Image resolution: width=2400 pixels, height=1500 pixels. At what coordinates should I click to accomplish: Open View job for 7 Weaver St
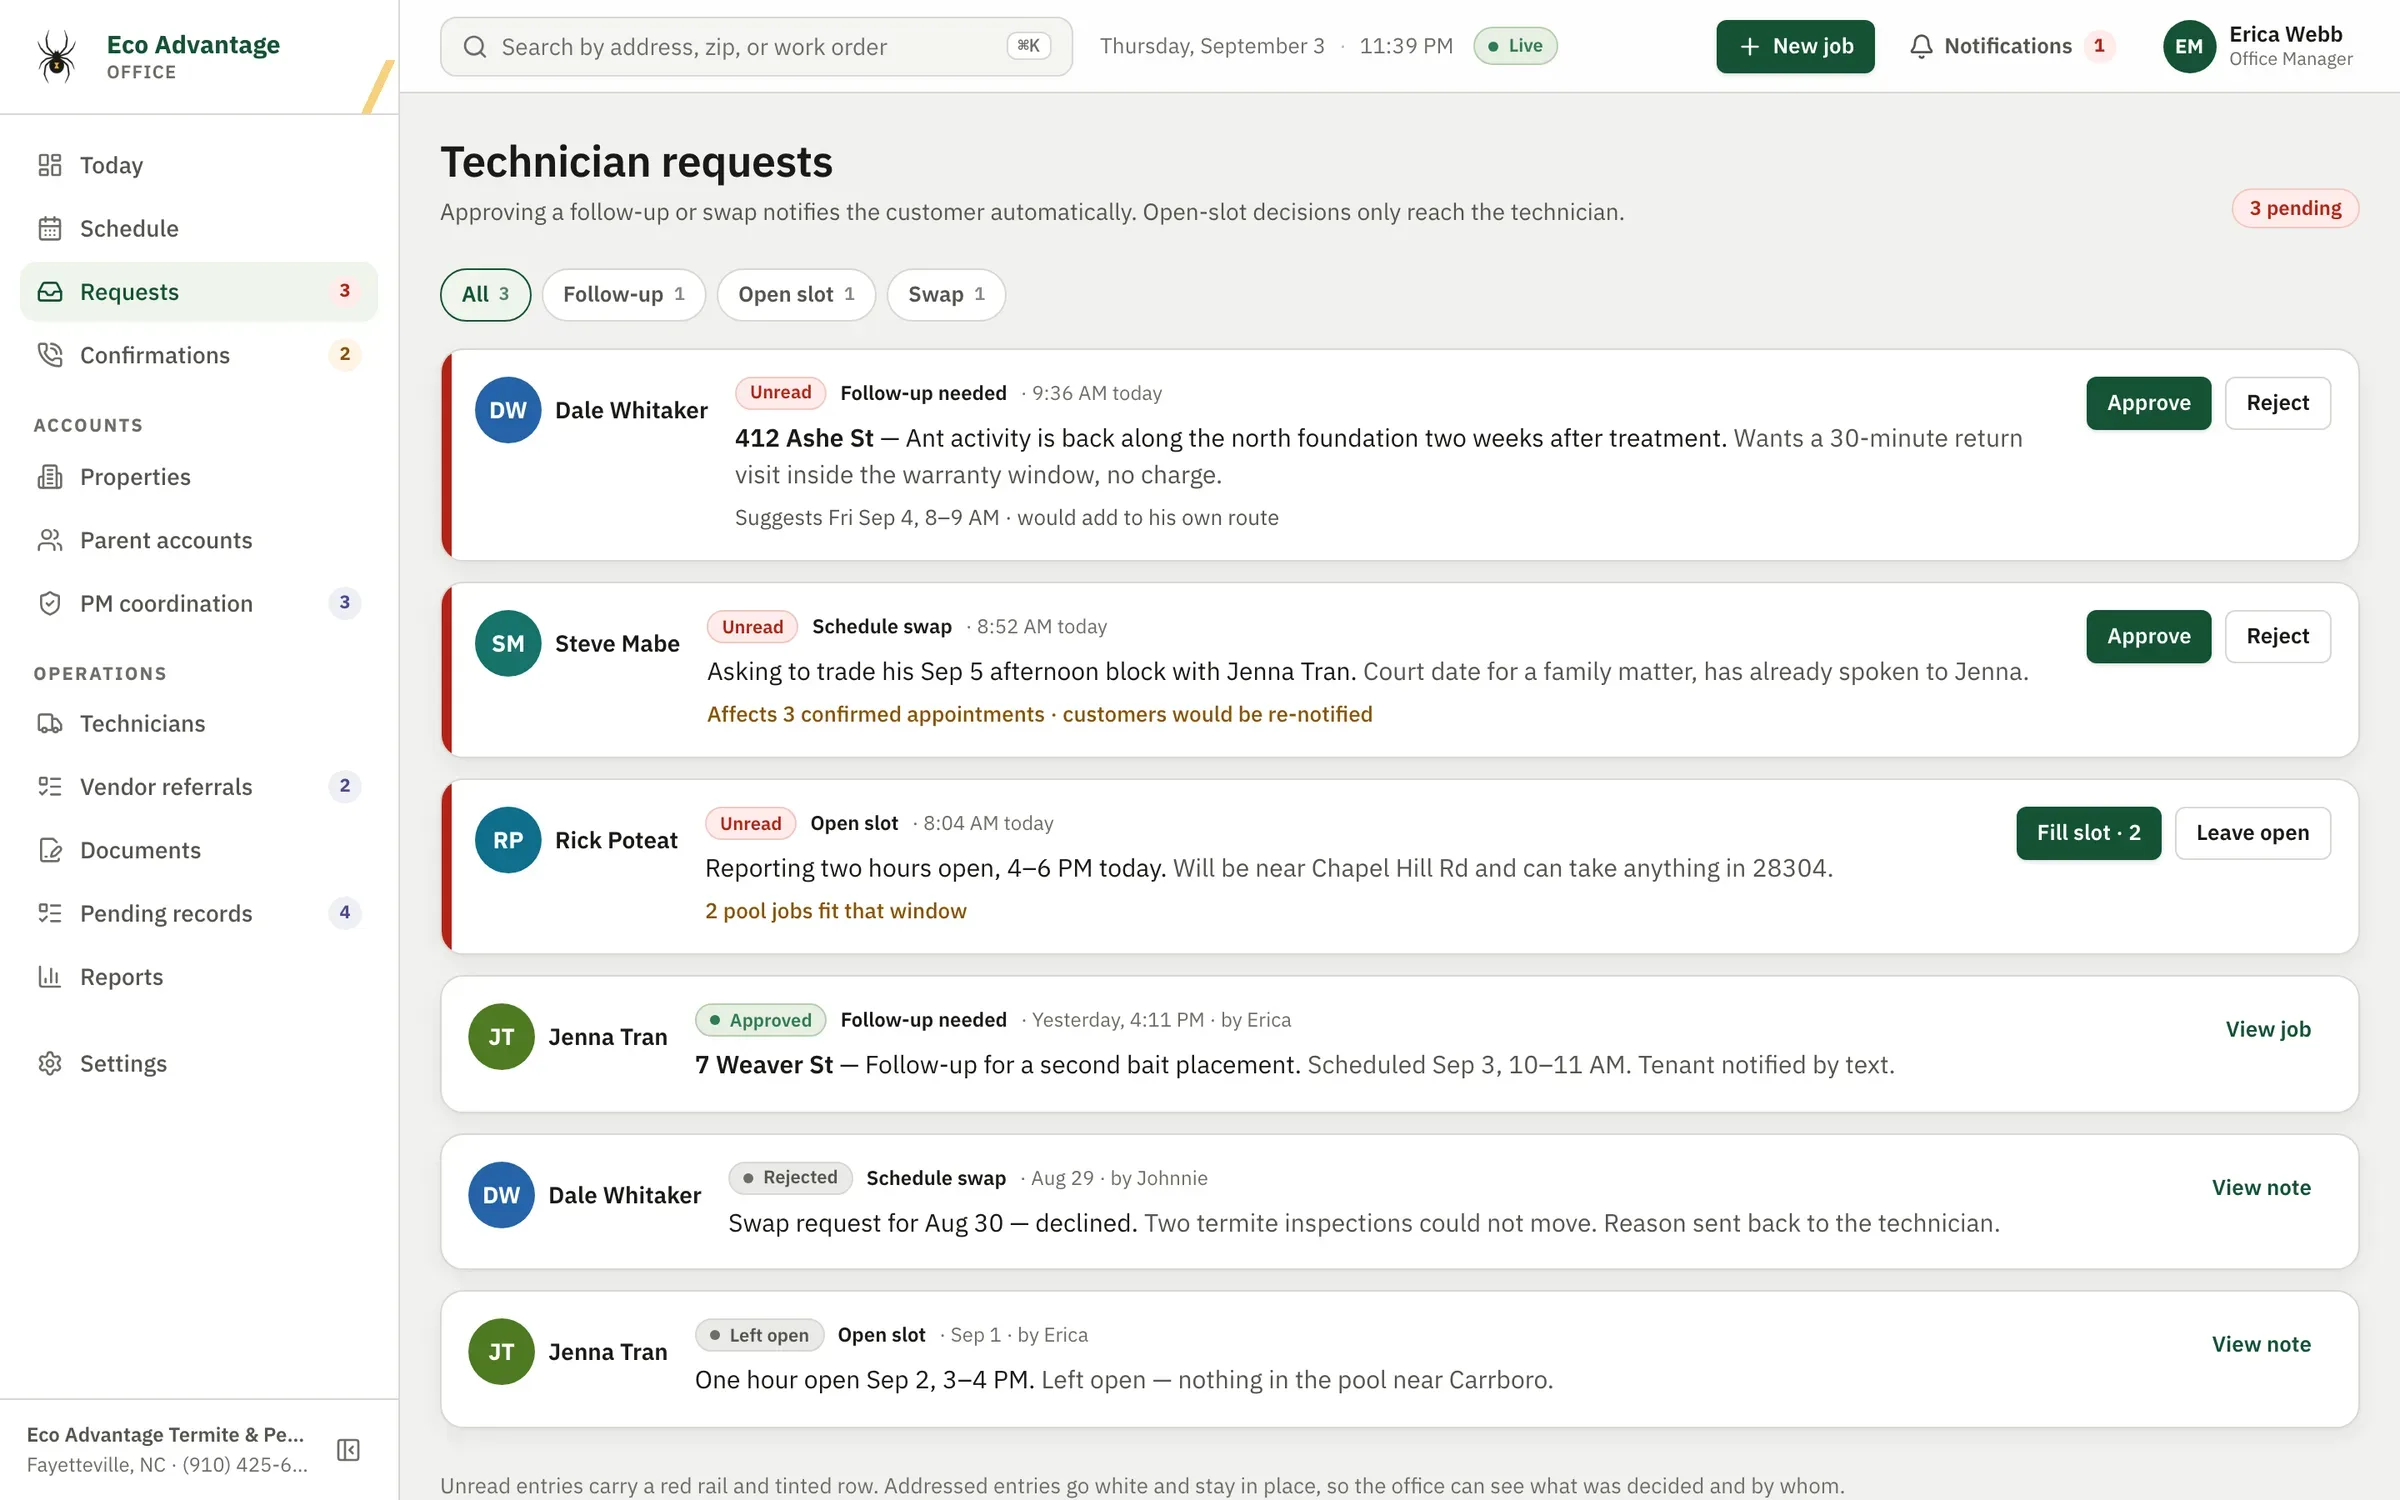(x=2268, y=1029)
